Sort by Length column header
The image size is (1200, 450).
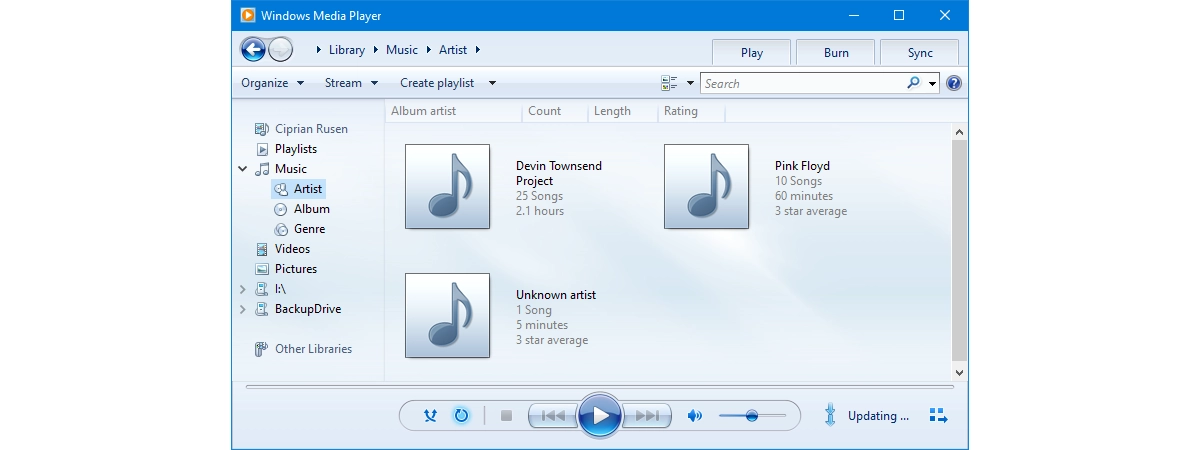point(622,111)
